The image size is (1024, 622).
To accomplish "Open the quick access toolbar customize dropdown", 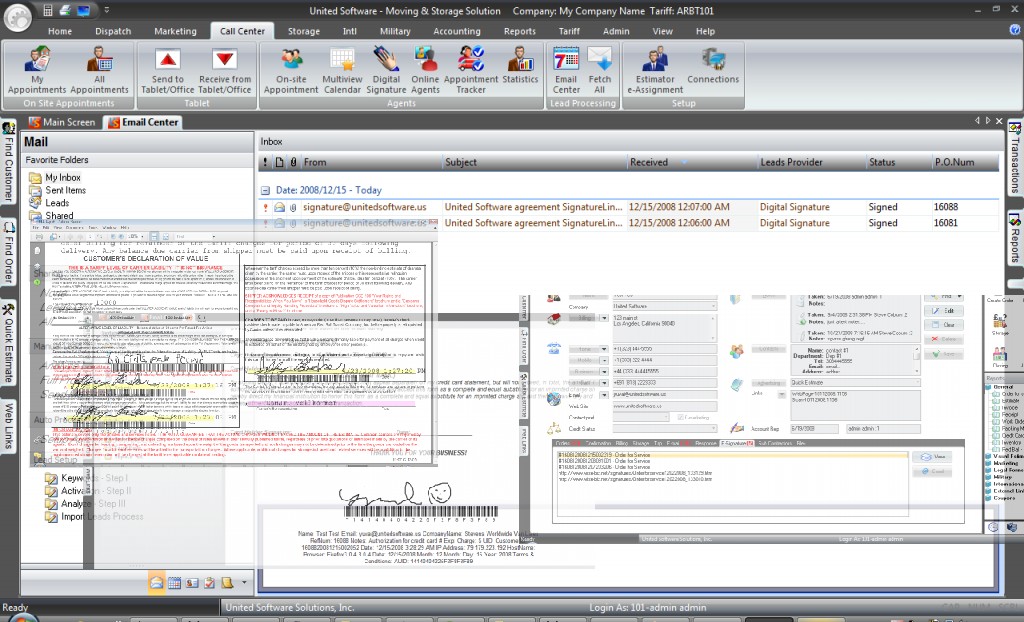I will coord(106,10).
